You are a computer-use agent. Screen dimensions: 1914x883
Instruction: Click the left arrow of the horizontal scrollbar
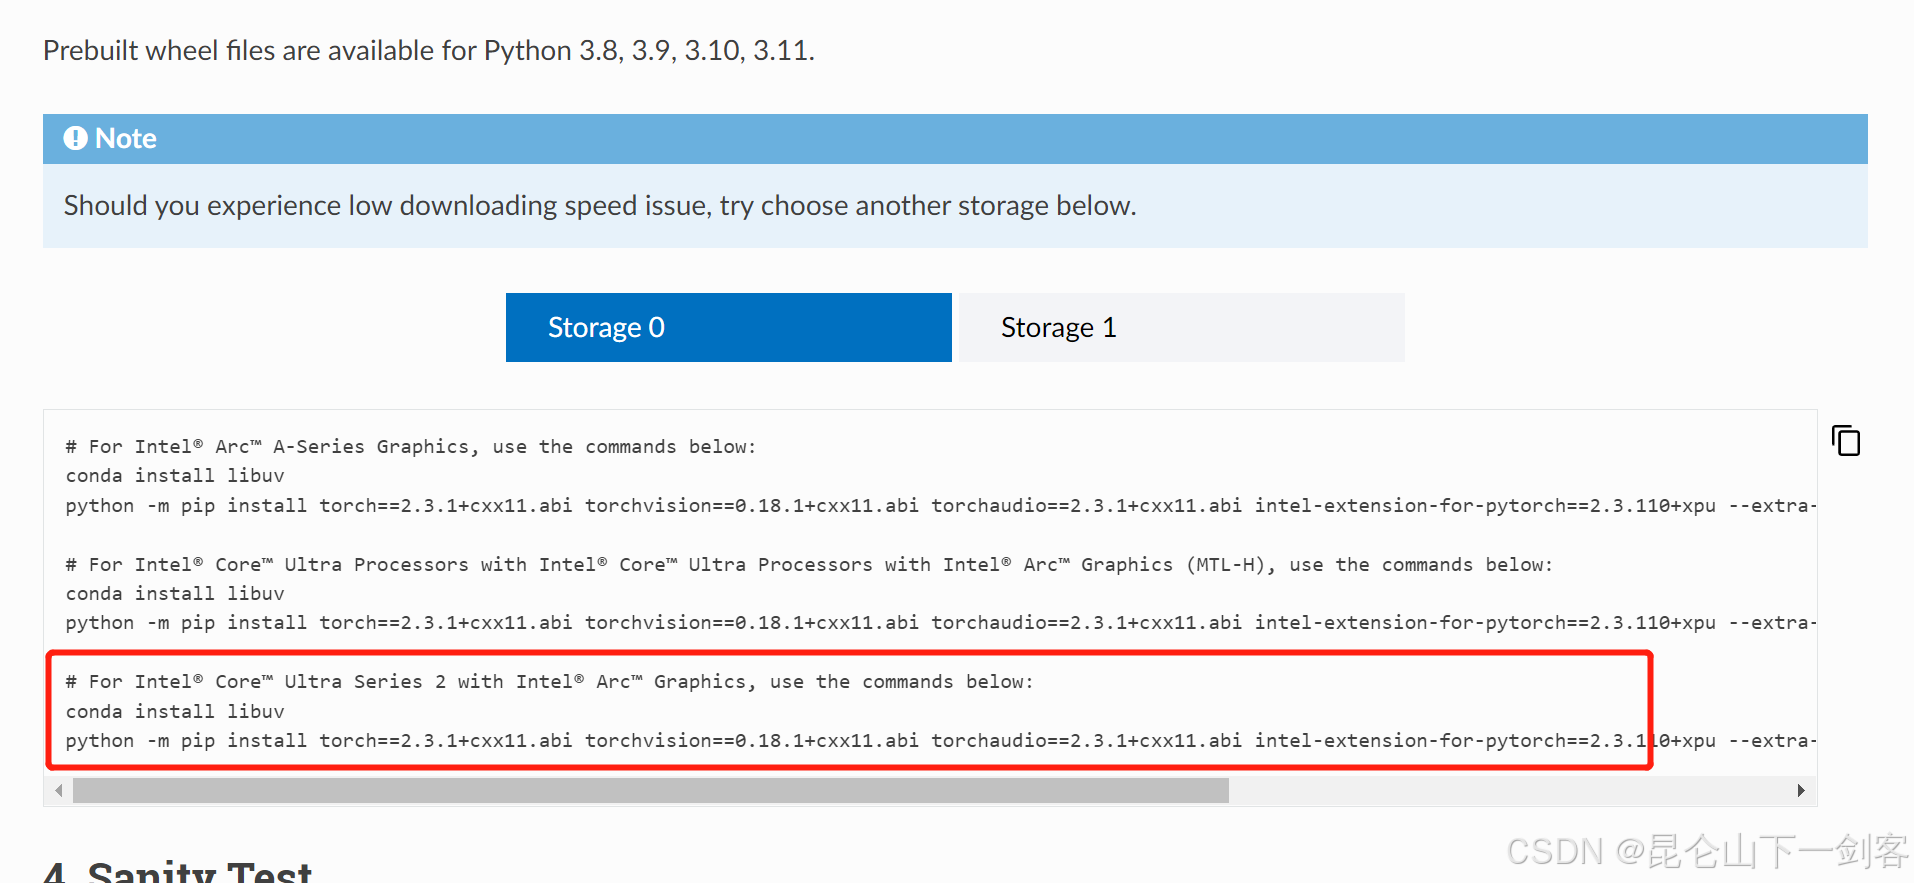click(x=58, y=790)
